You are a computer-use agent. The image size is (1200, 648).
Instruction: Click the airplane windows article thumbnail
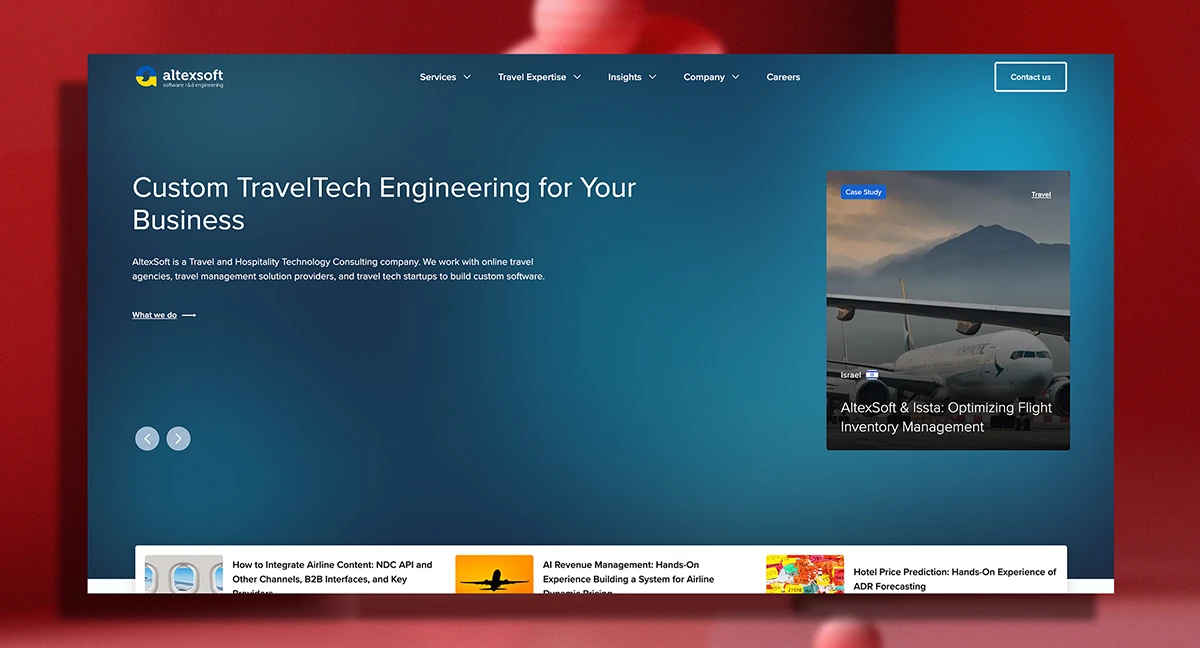(x=184, y=575)
